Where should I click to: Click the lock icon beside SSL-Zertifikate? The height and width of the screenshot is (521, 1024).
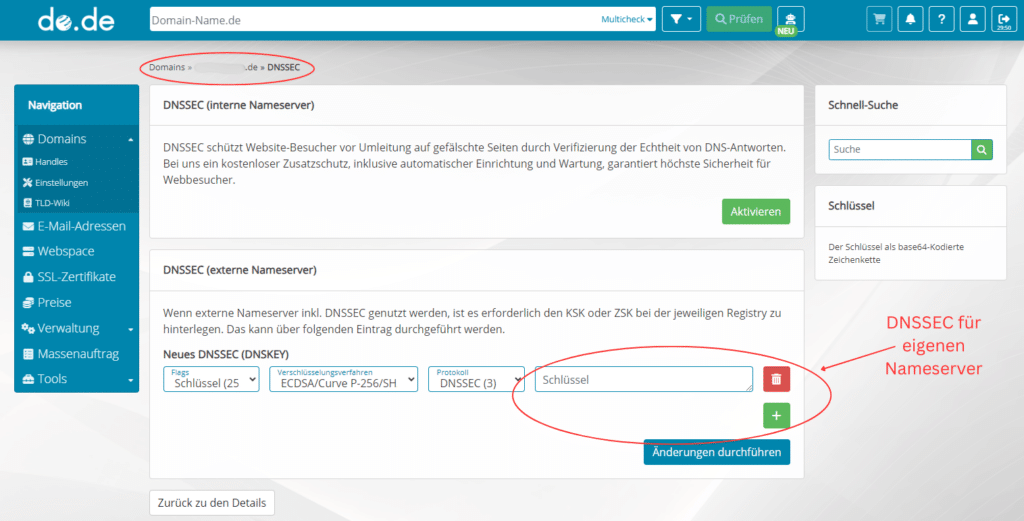pyautogui.click(x=28, y=277)
